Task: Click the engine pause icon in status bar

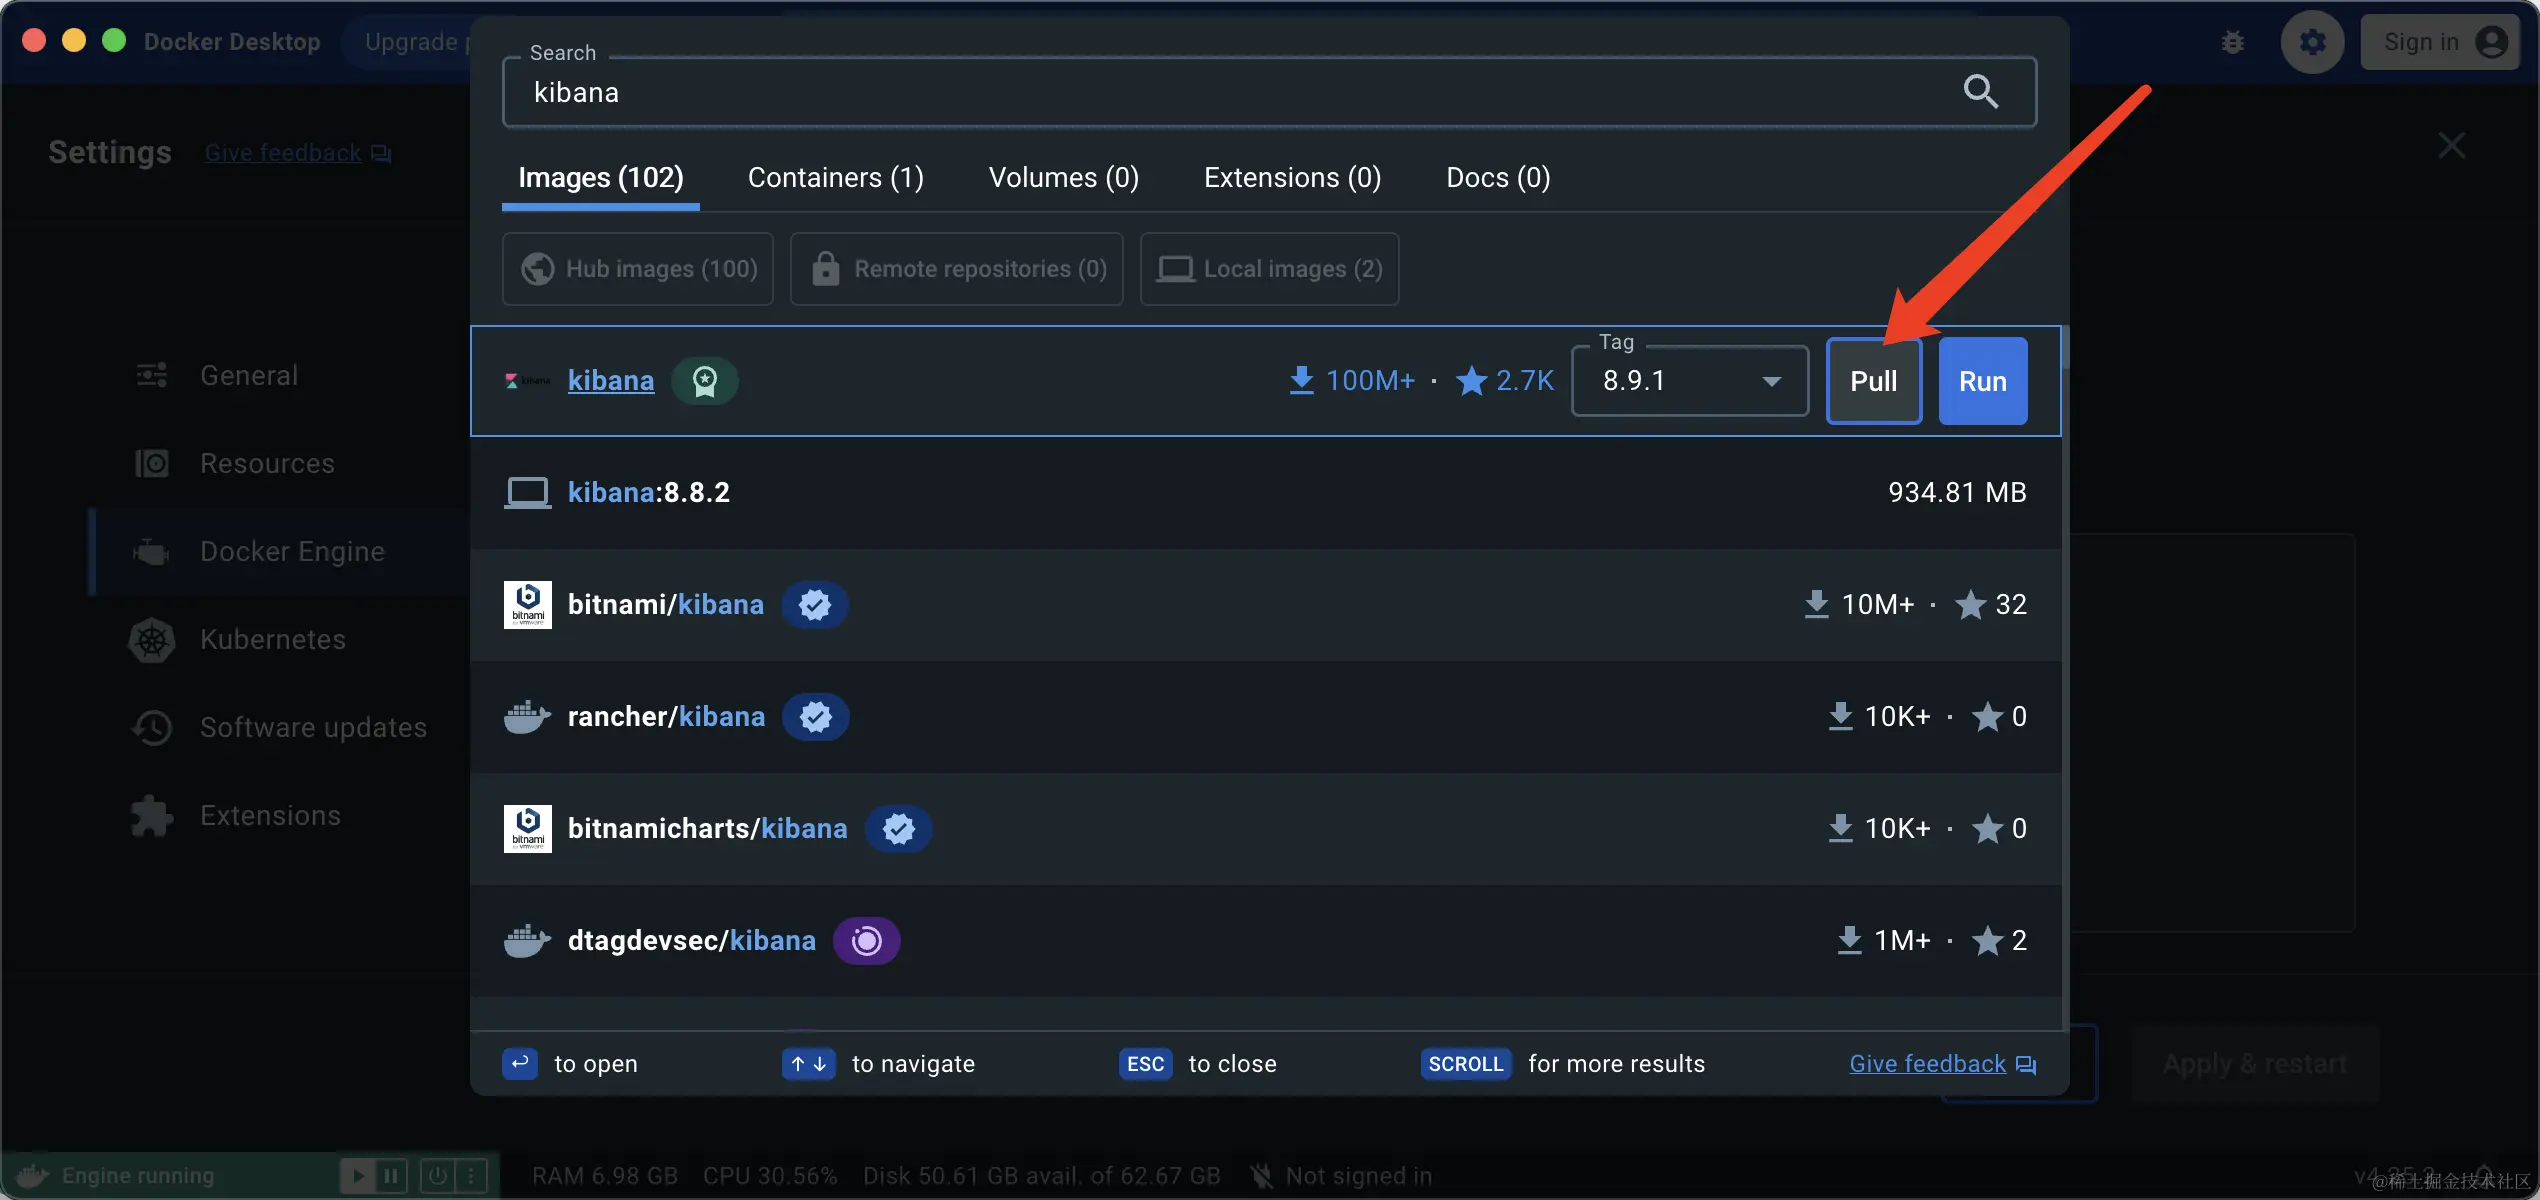Action: [x=392, y=1176]
